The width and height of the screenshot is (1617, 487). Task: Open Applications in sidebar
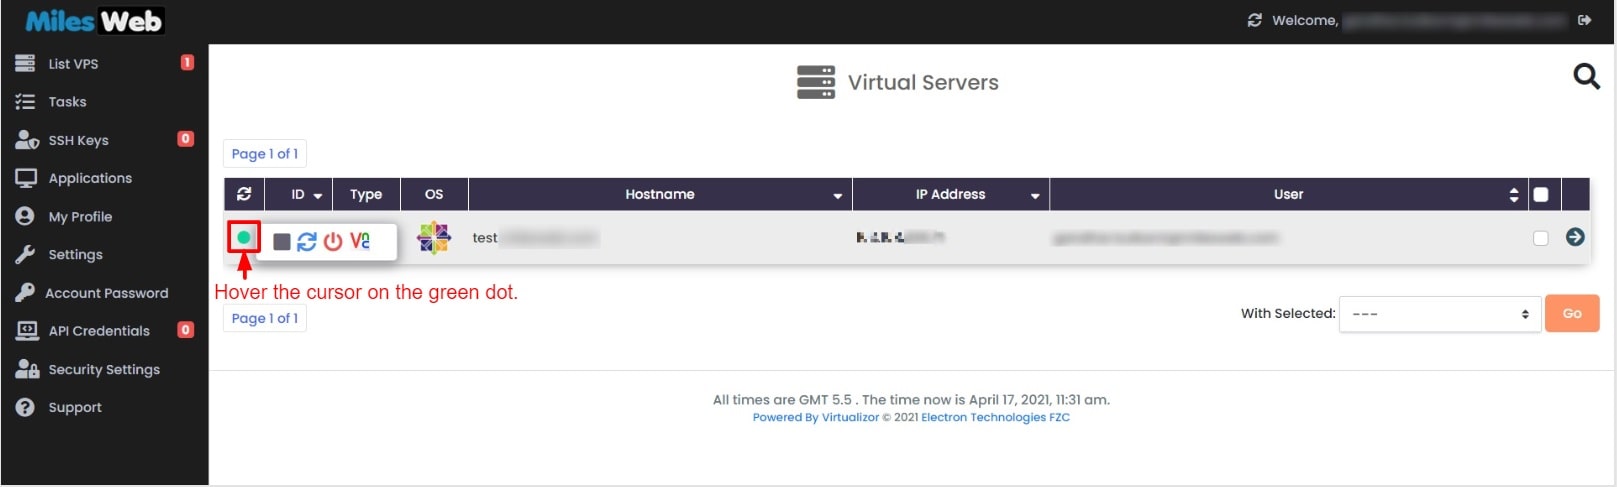90,178
